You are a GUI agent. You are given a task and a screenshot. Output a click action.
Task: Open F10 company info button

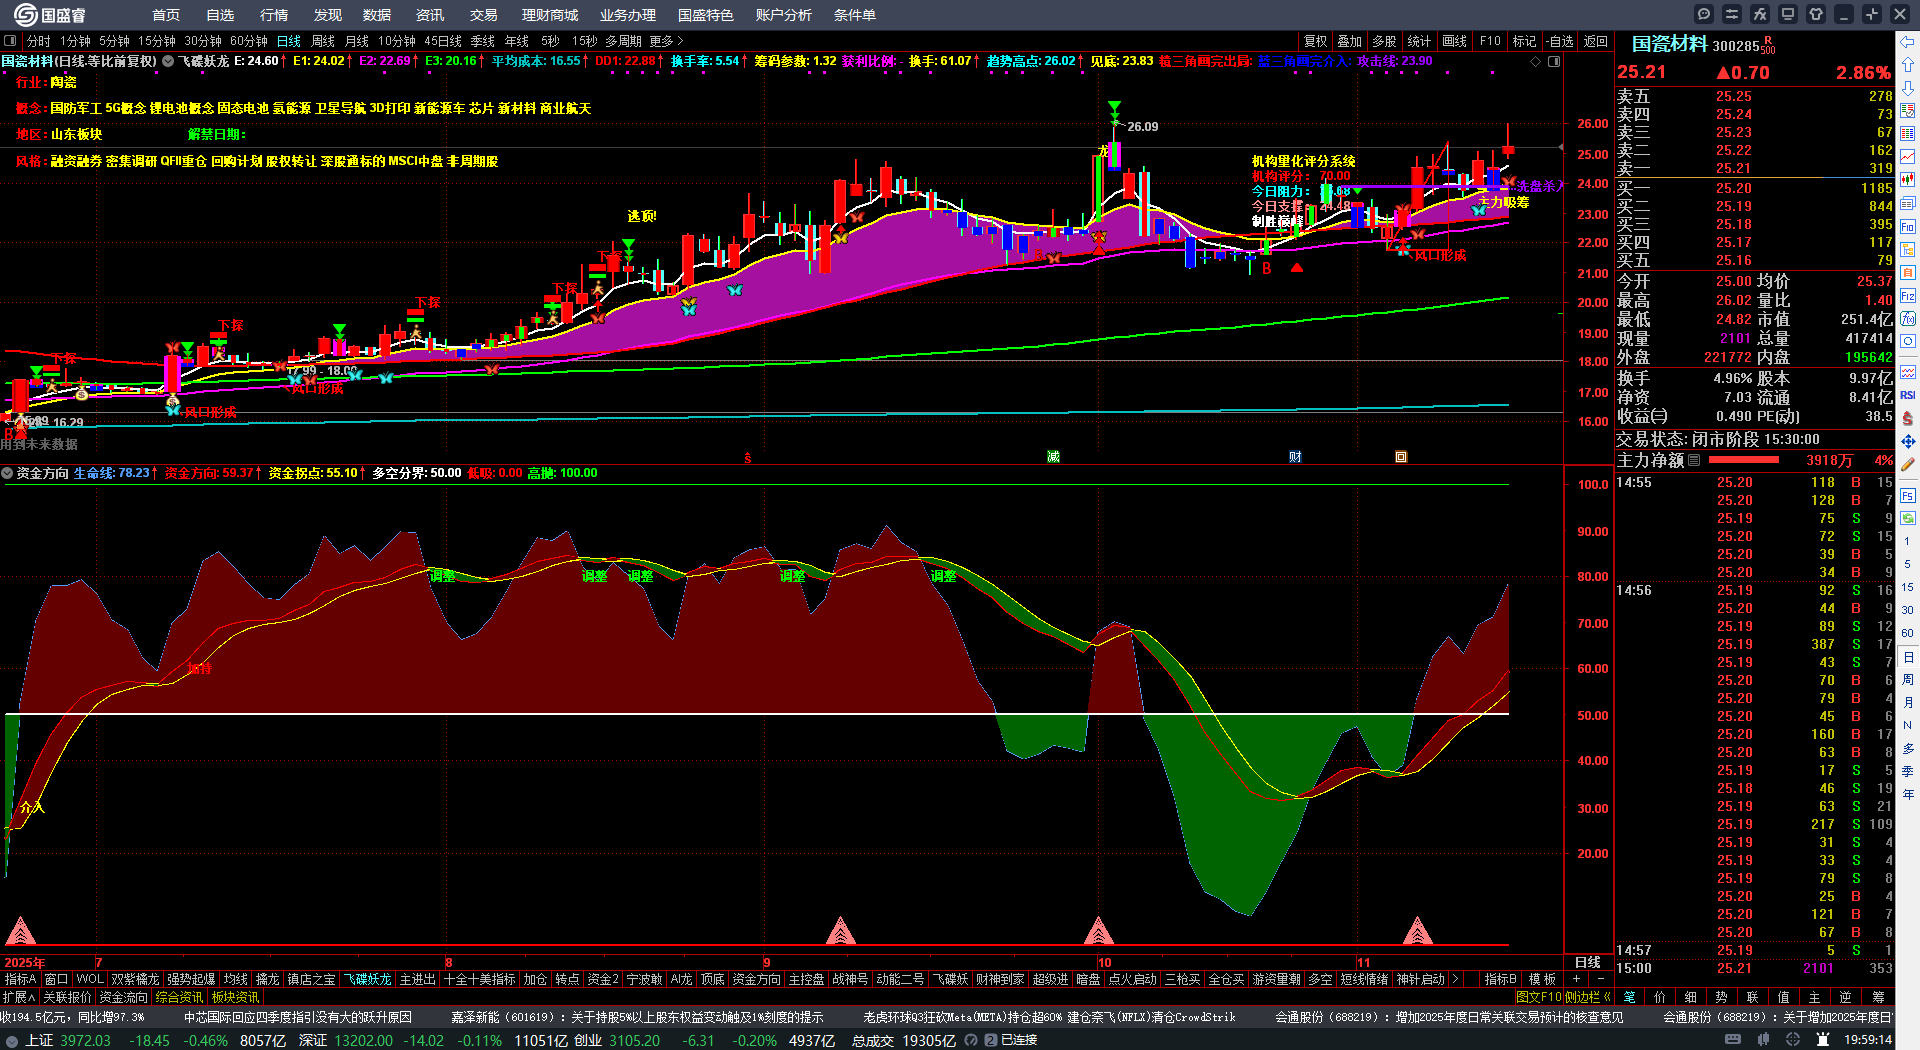[1490, 41]
